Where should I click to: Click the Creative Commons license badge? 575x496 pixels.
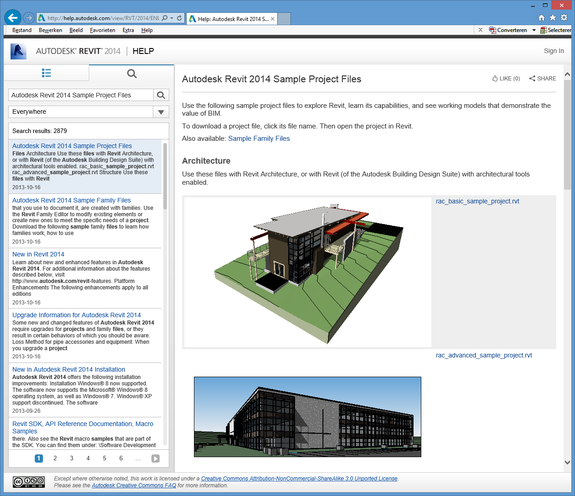(29, 482)
